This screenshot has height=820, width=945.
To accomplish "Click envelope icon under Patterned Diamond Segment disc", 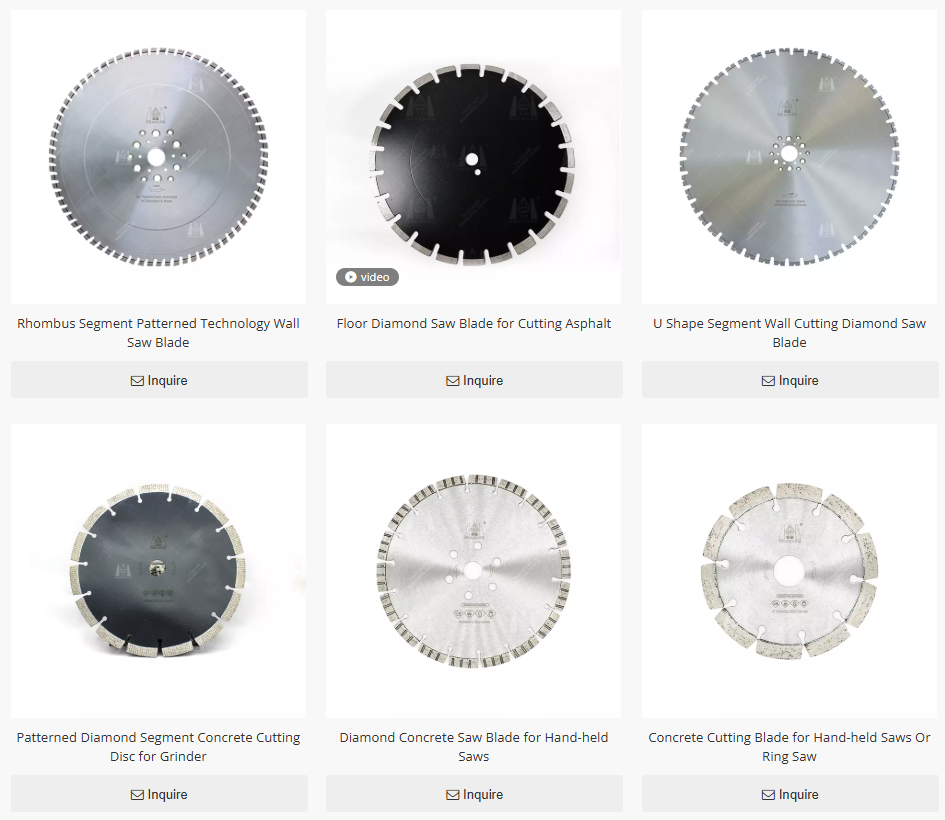I will (137, 795).
